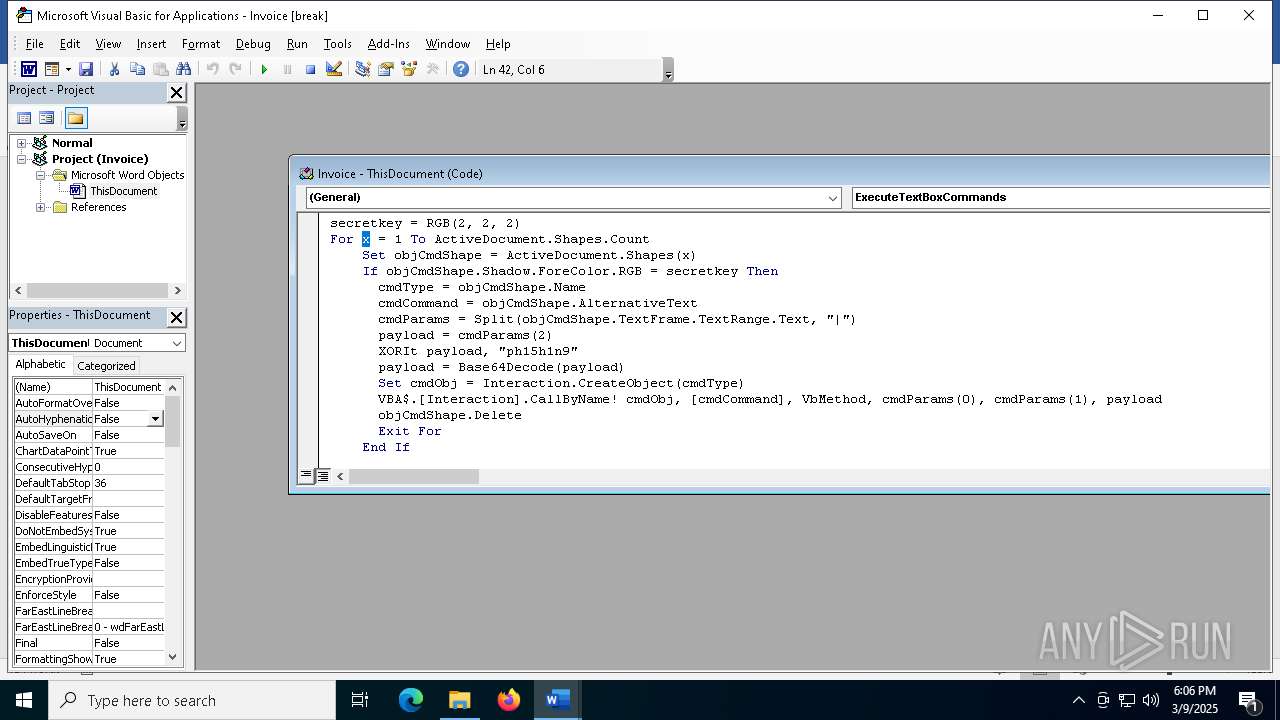This screenshot has width=1280, height=720.
Task: Click the ExecuteTextBoxCommands procedure box
Action: pos(1060,198)
